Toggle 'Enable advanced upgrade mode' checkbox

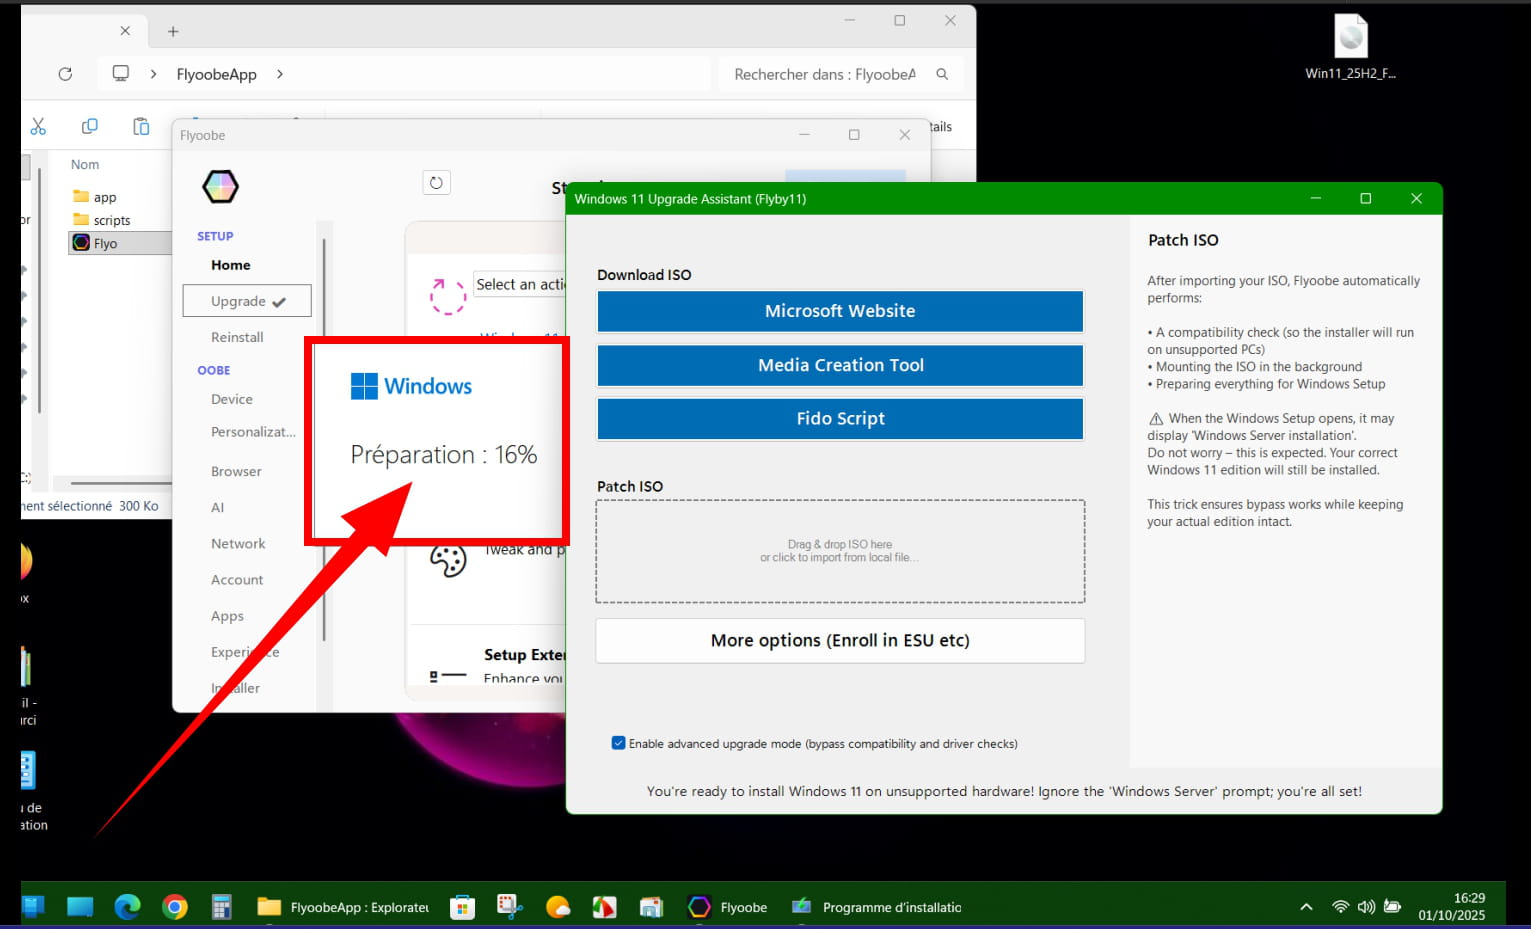(618, 743)
